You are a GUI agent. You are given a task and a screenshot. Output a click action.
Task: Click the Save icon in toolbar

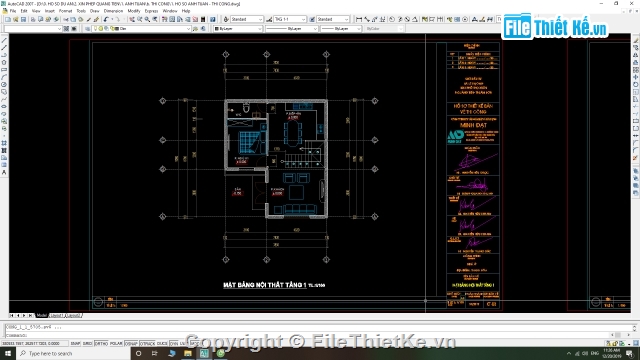coord(23,19)
